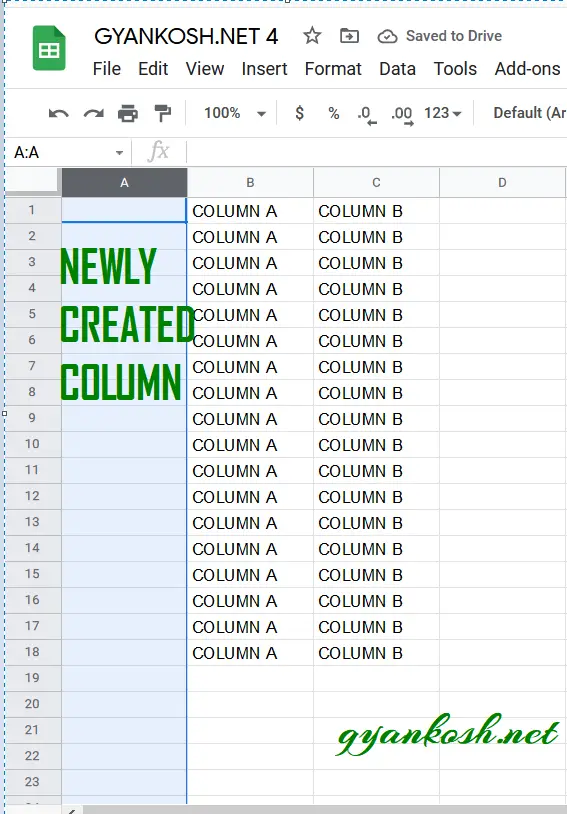Open the 123 more formats dropdown
This screenshot has width=567, height=814.
[442, 113]
